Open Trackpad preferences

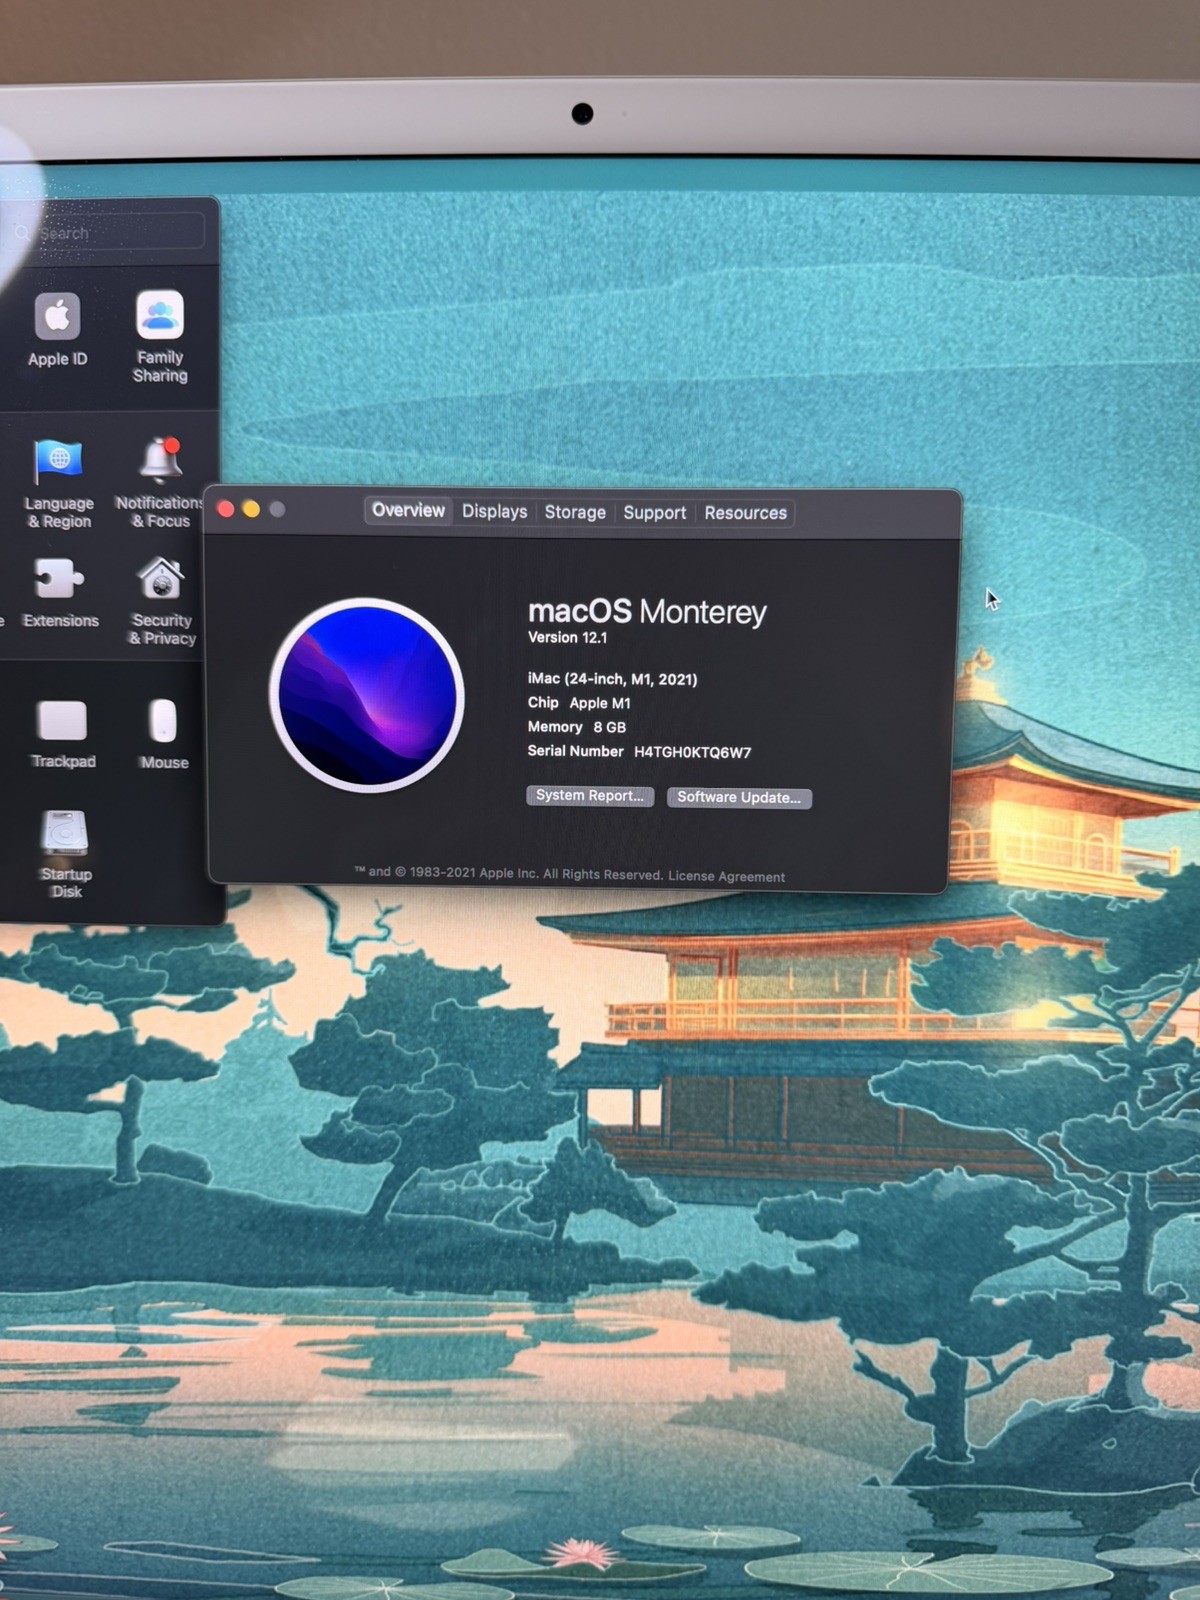(63, 734)
